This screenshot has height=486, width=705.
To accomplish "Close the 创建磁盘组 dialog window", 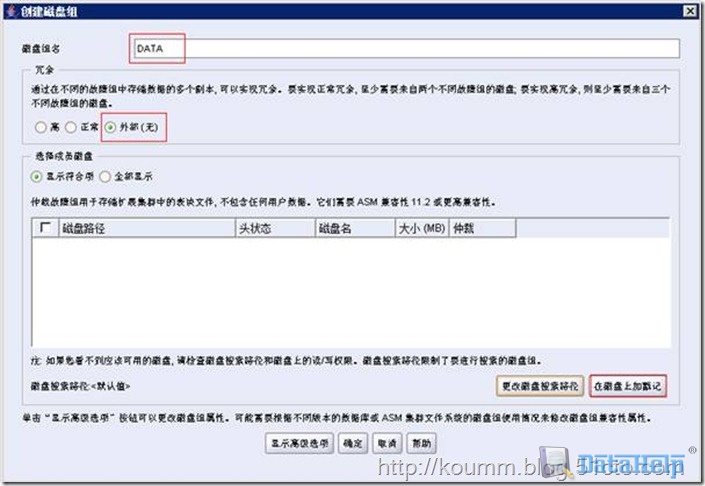I will click(x=690, y=11).
